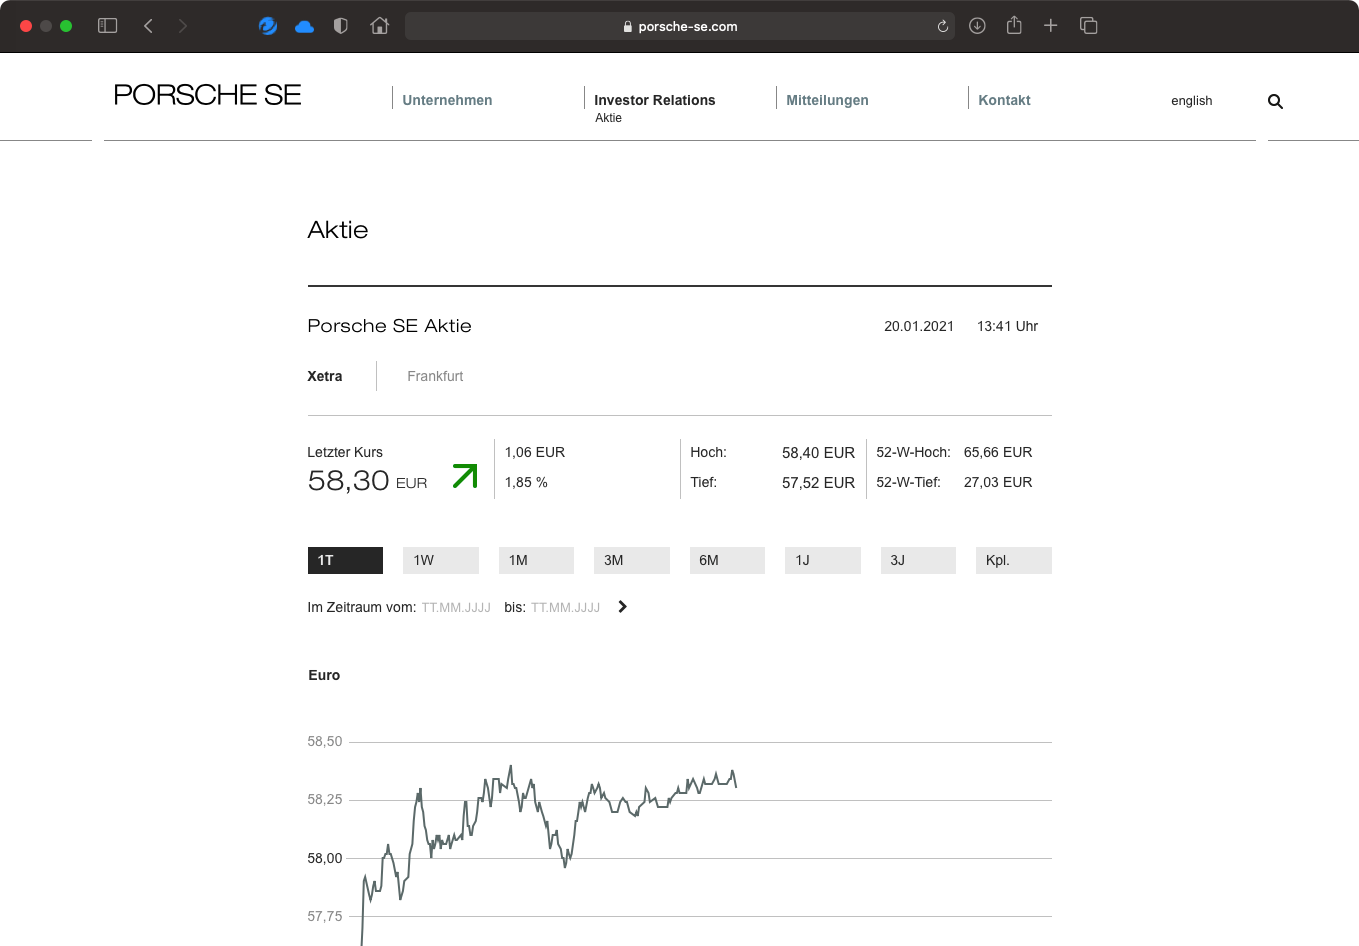The image size is (1359, 946).
Task: Submit date range with chevron arrow
Action: (x=622, y=607)
